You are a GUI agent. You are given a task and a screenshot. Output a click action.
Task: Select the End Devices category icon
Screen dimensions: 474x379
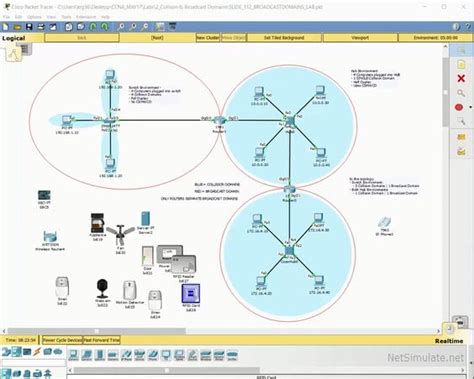click(17, 352)
